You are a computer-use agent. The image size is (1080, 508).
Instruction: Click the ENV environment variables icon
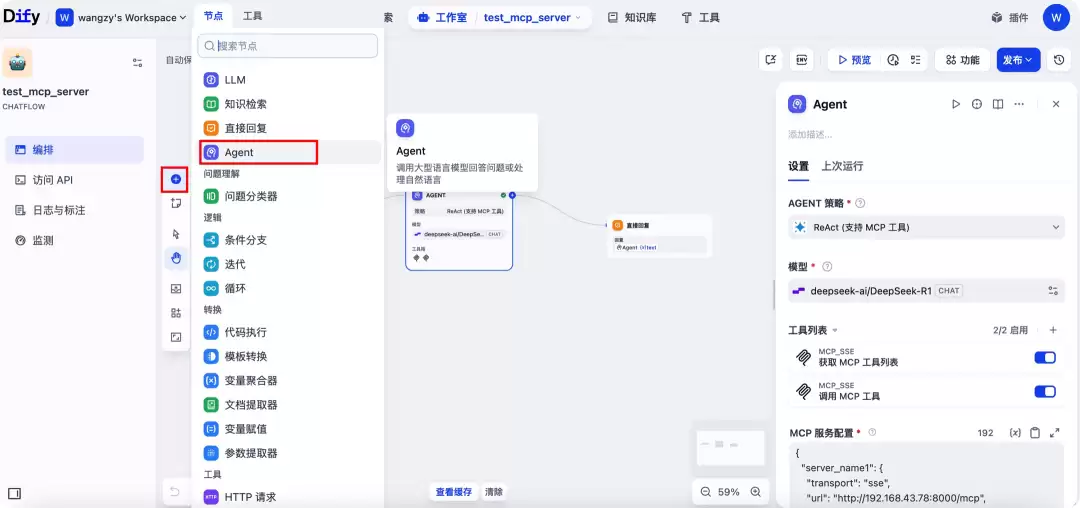(x=802, y=60)
